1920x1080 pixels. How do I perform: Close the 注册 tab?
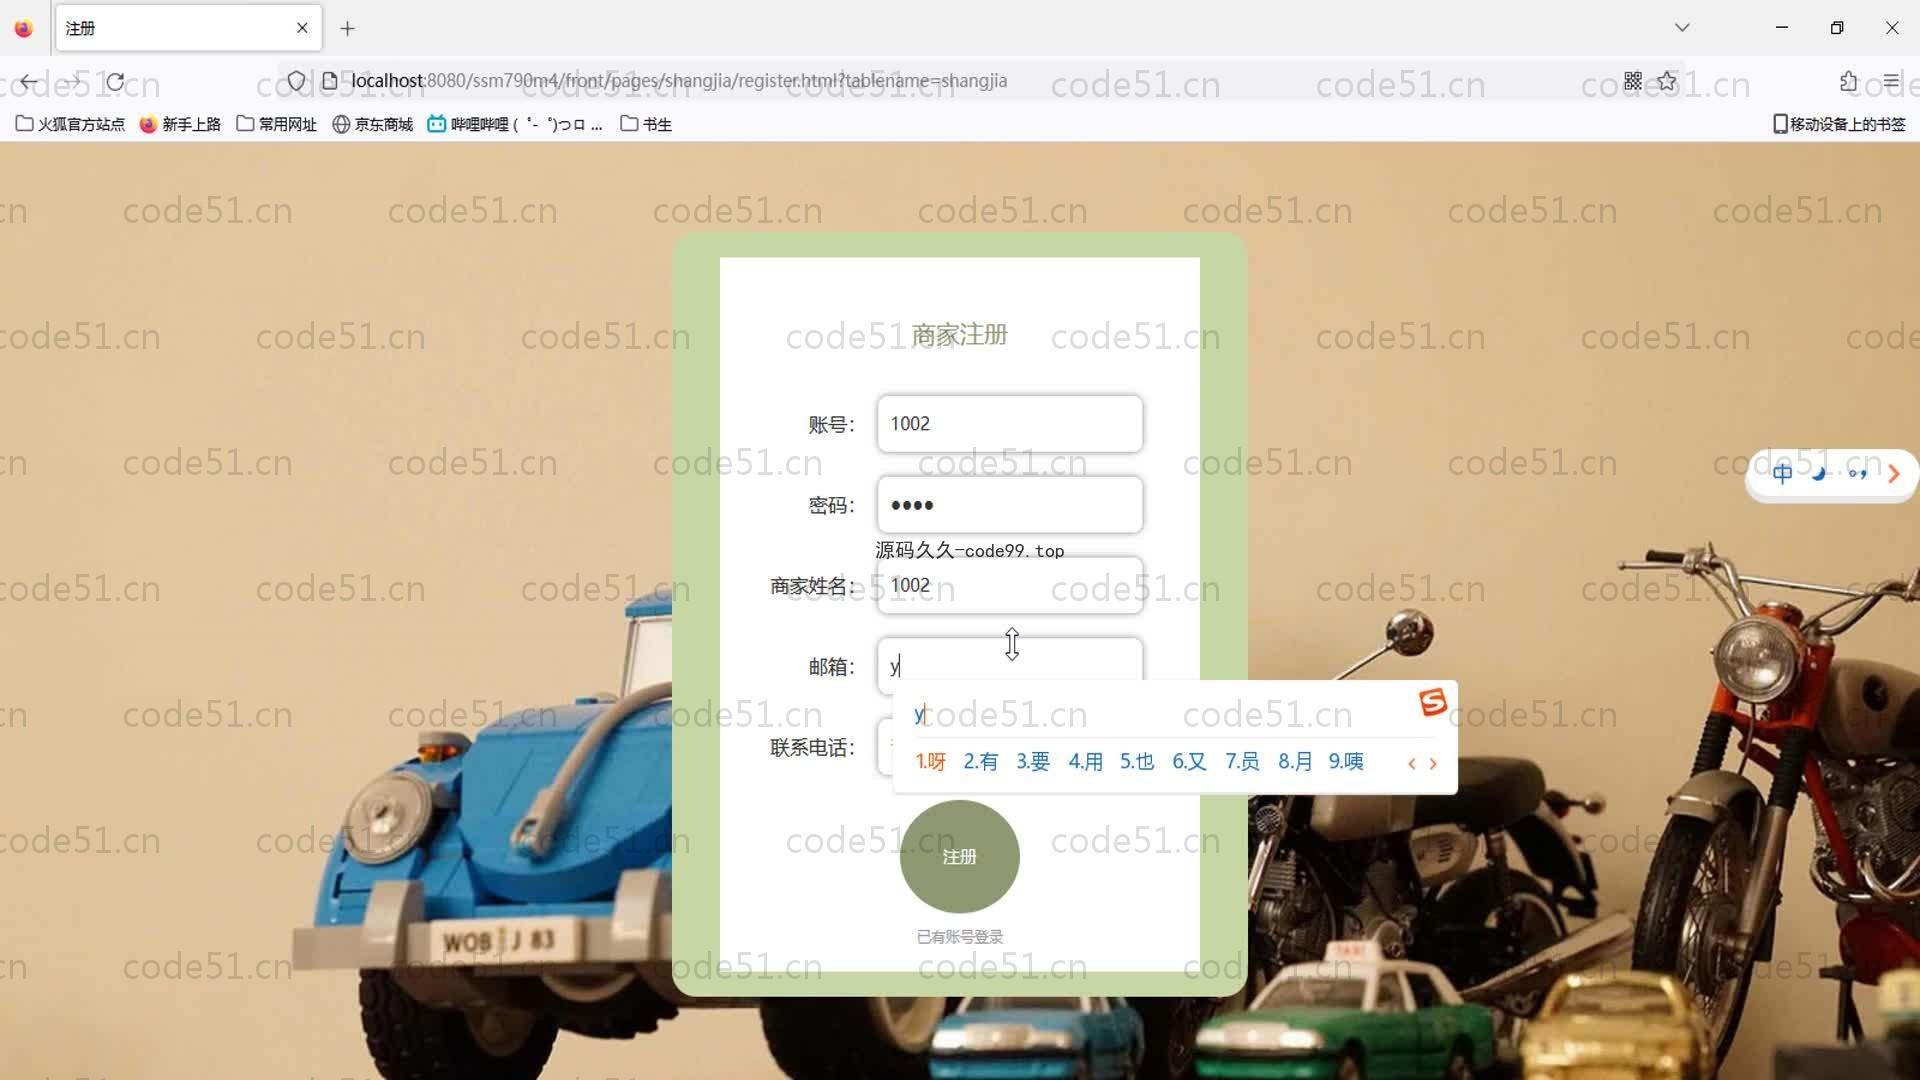(302, 28)
